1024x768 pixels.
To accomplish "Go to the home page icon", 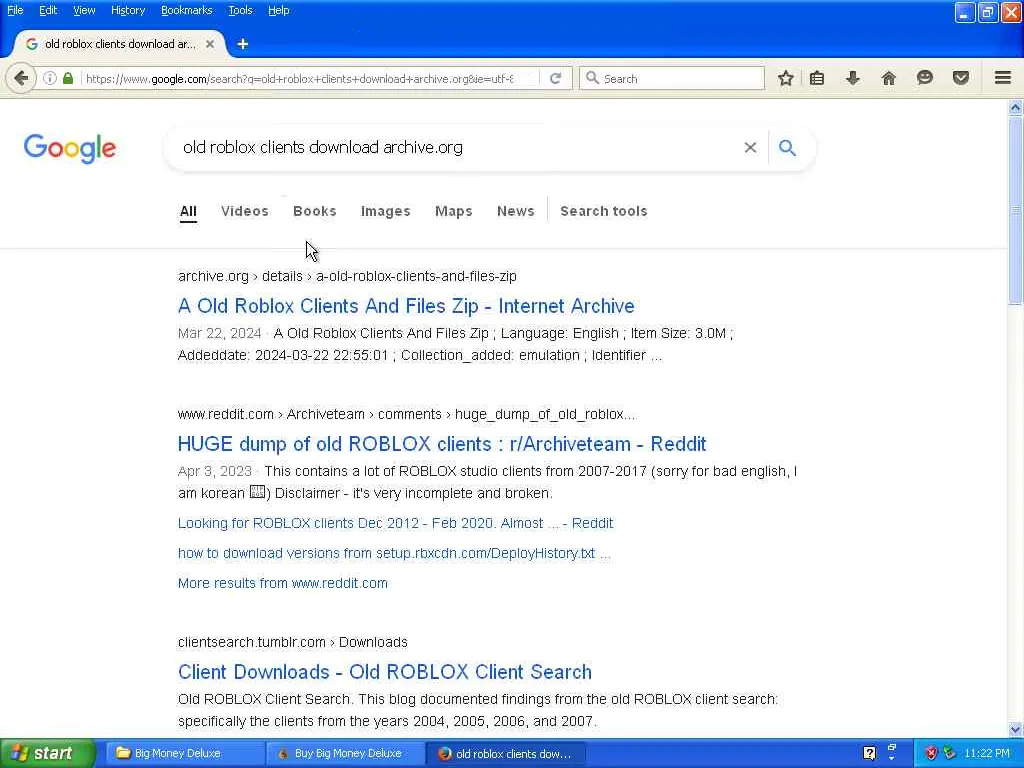I will click(888, 78).
